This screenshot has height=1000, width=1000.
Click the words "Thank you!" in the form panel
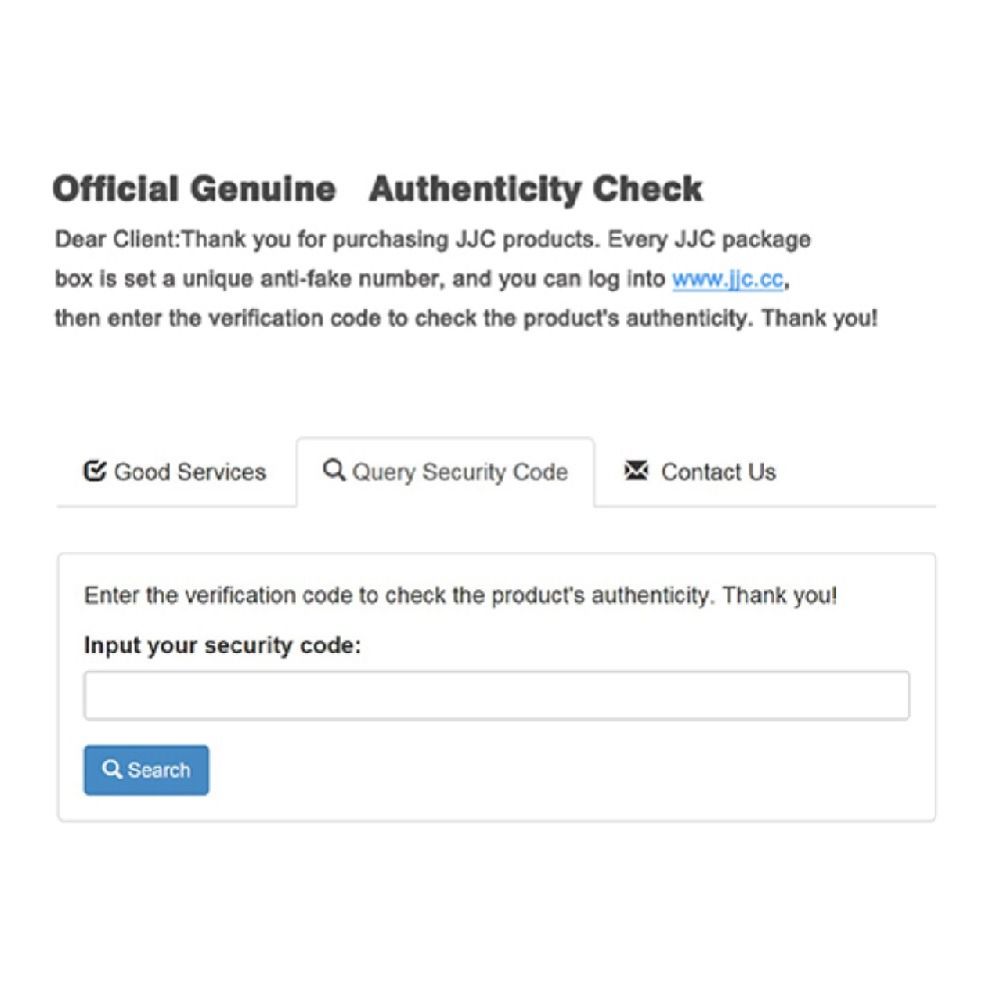[x=780, y=596]
